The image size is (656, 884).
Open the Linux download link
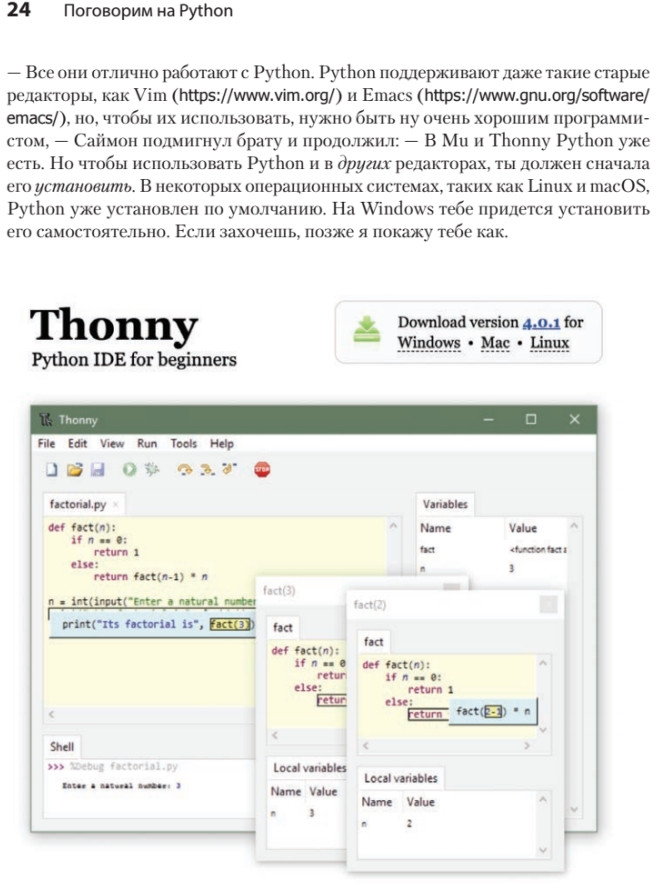pyautogui.click(x=549, y=343)
